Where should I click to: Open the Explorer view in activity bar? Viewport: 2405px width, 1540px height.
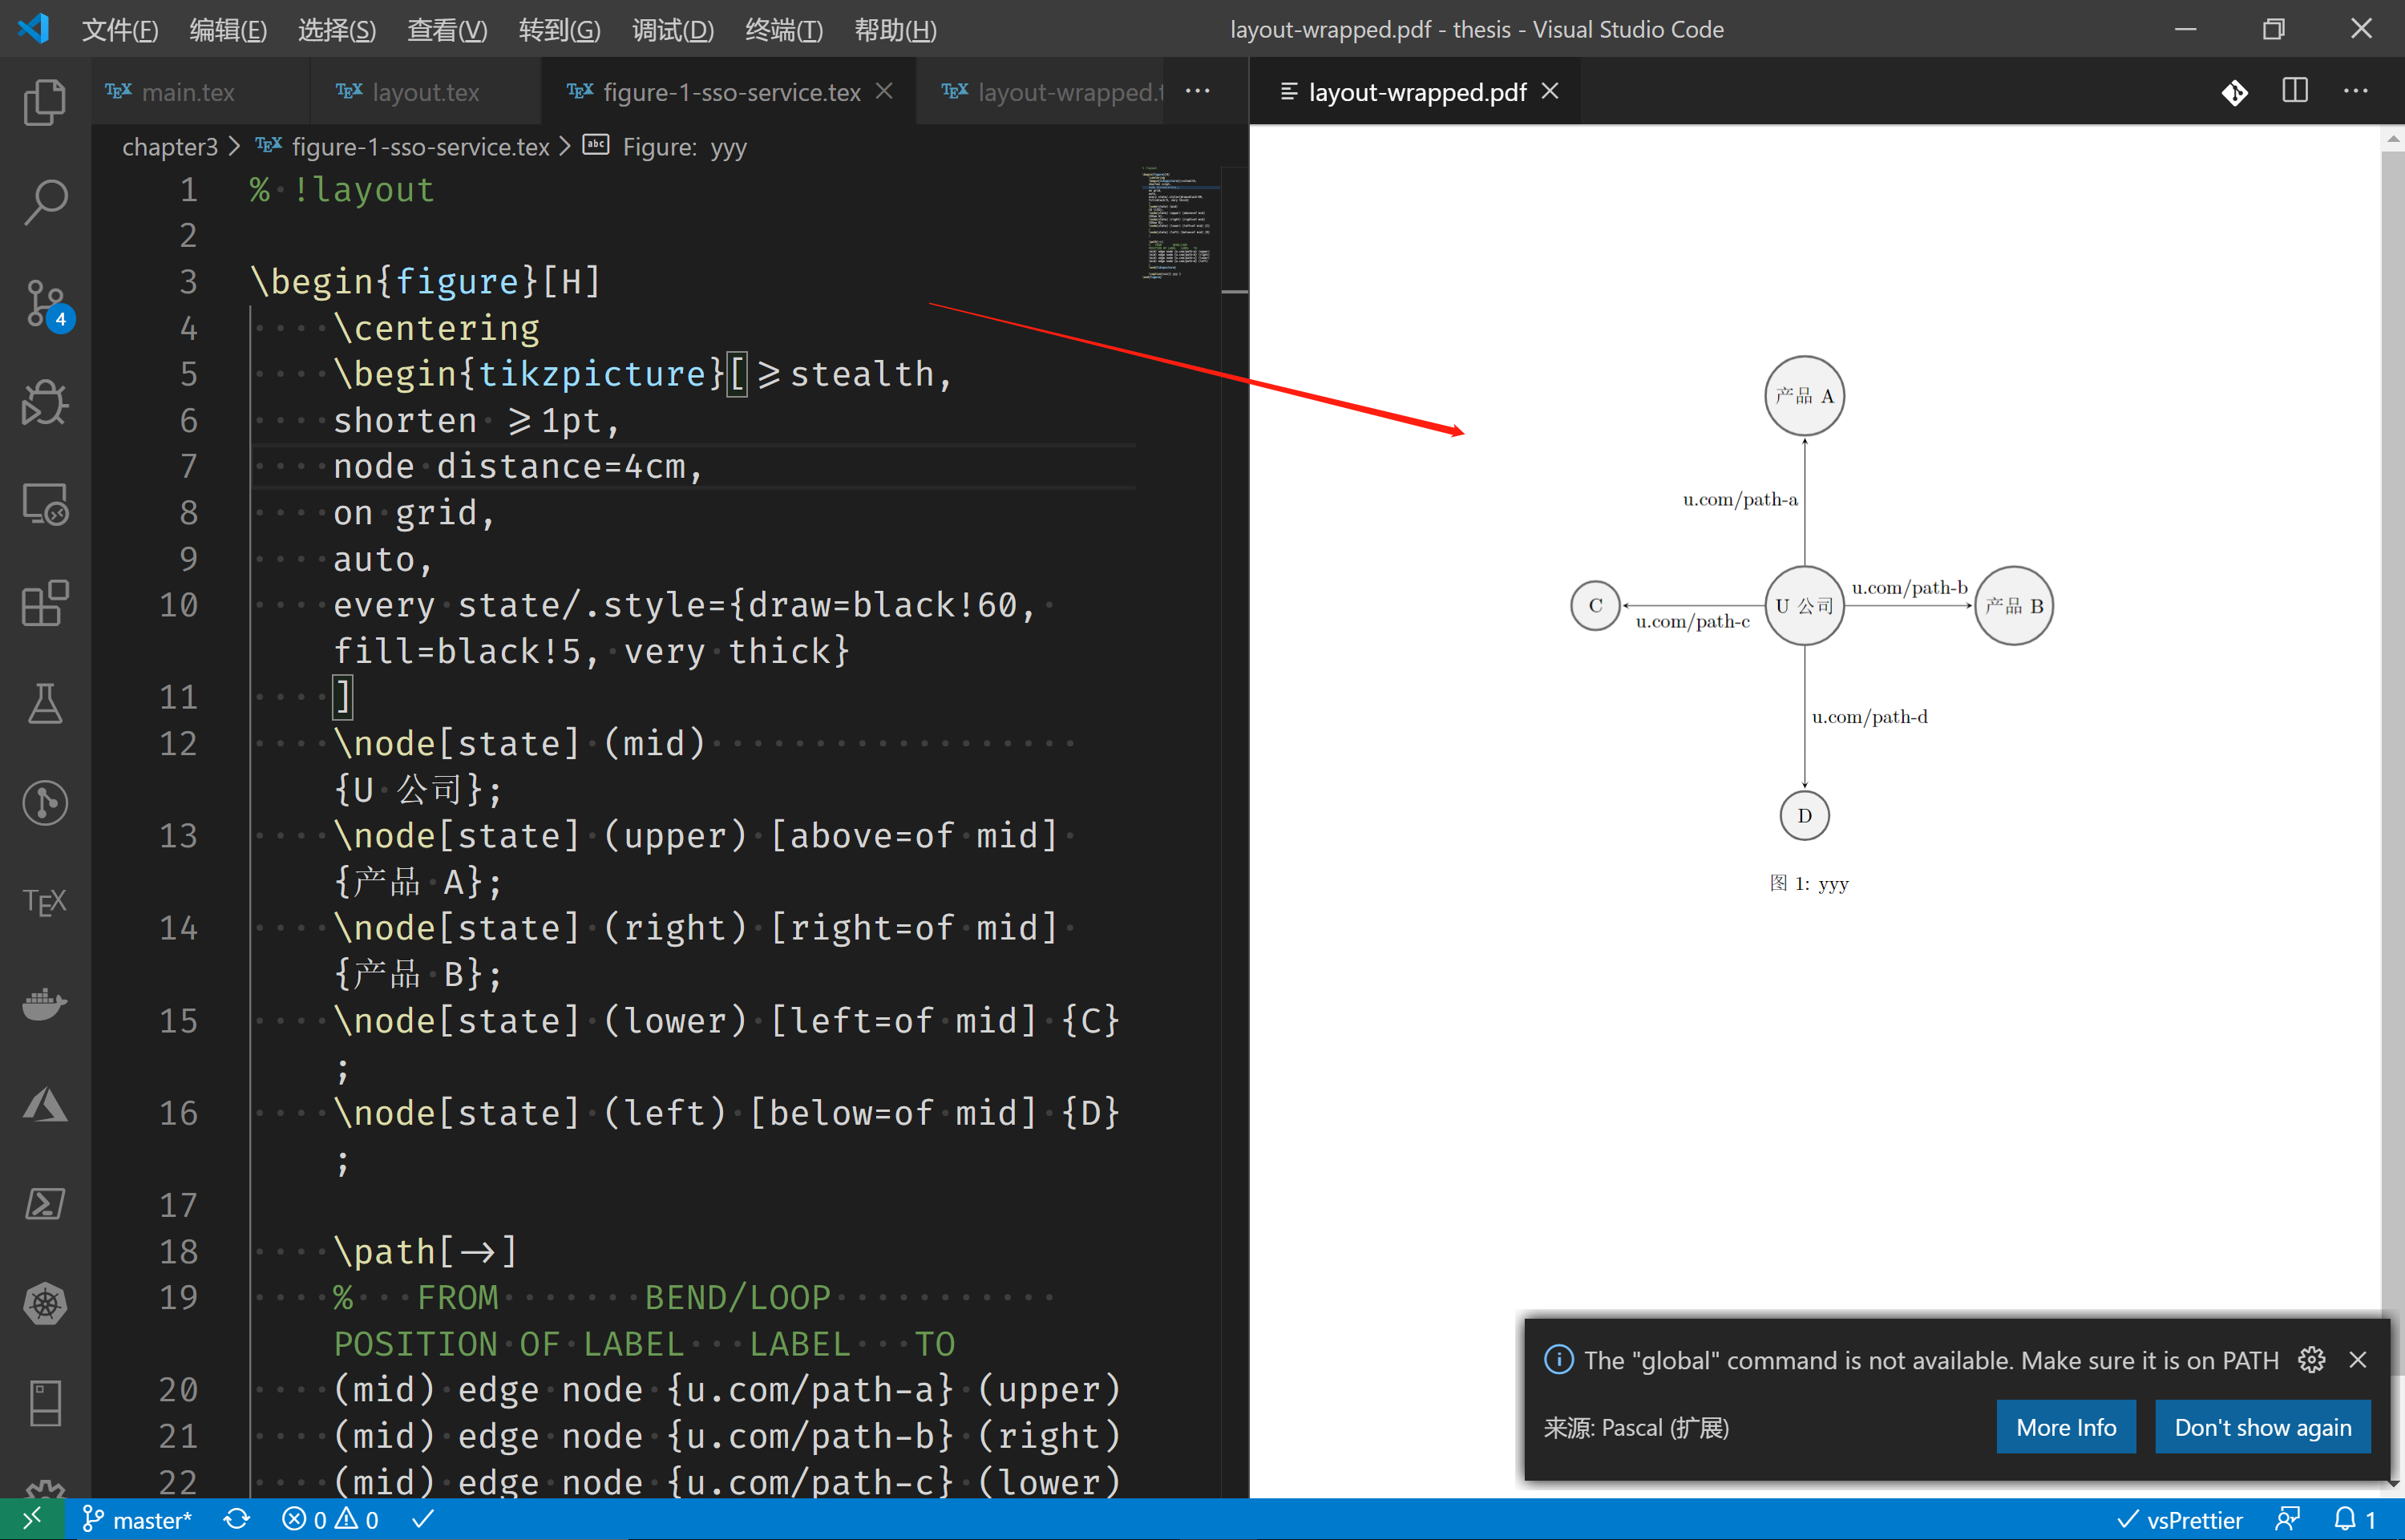[x=45, y=102]
